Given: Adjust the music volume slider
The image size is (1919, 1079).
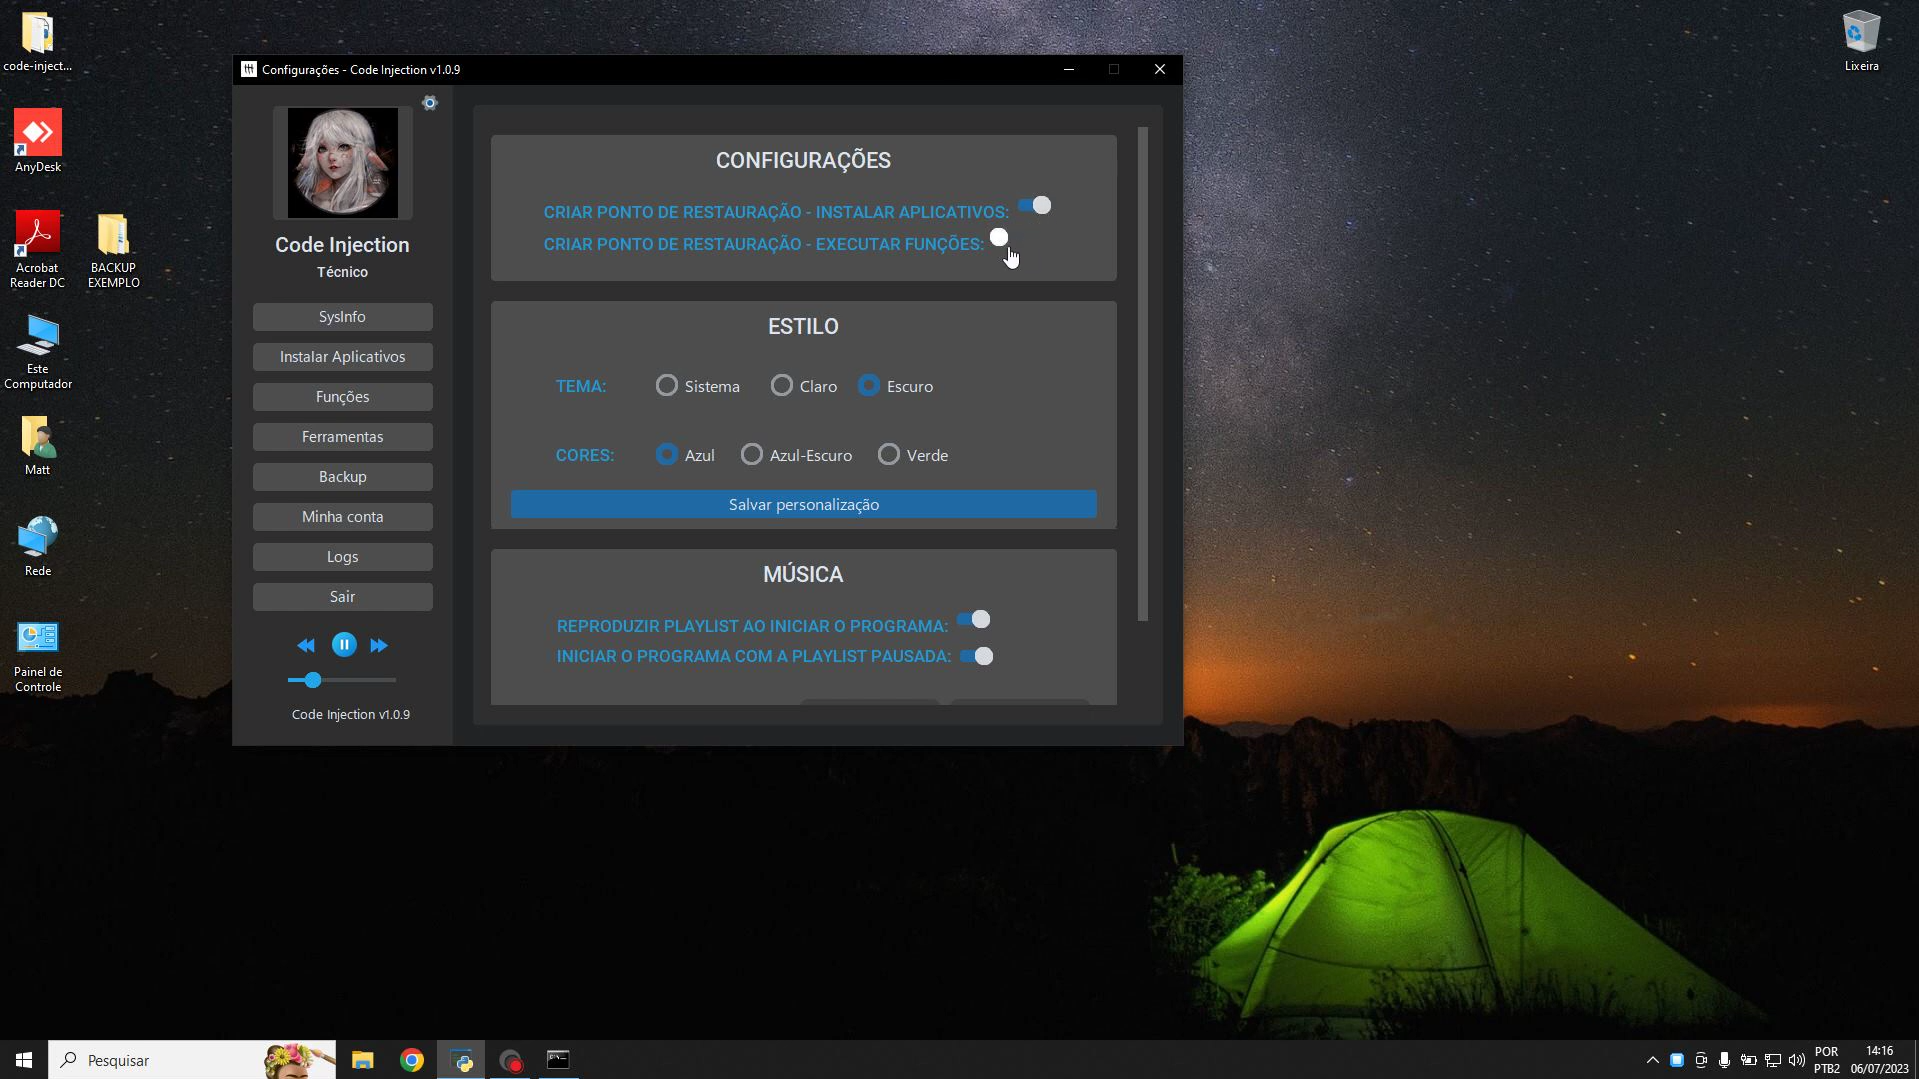Looking at the screenshot, I should pos(342,680).
